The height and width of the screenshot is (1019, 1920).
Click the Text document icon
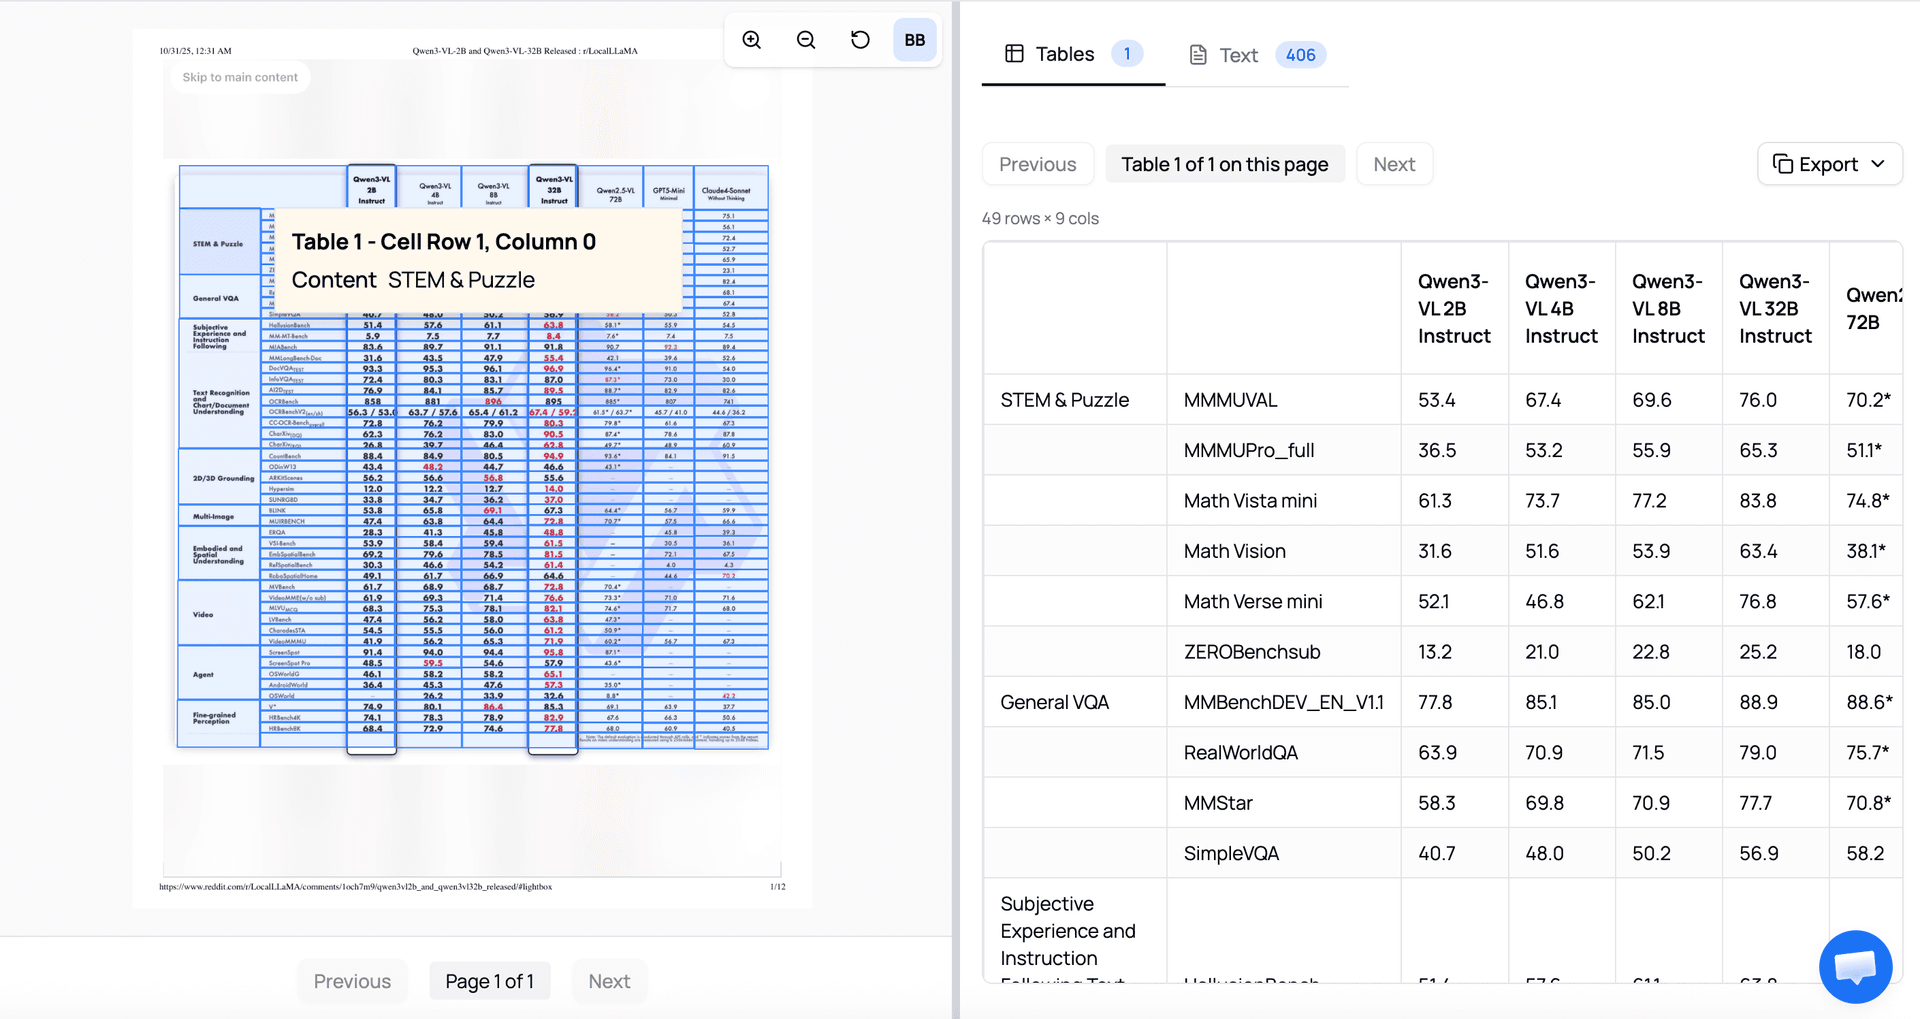(1198, 55)
